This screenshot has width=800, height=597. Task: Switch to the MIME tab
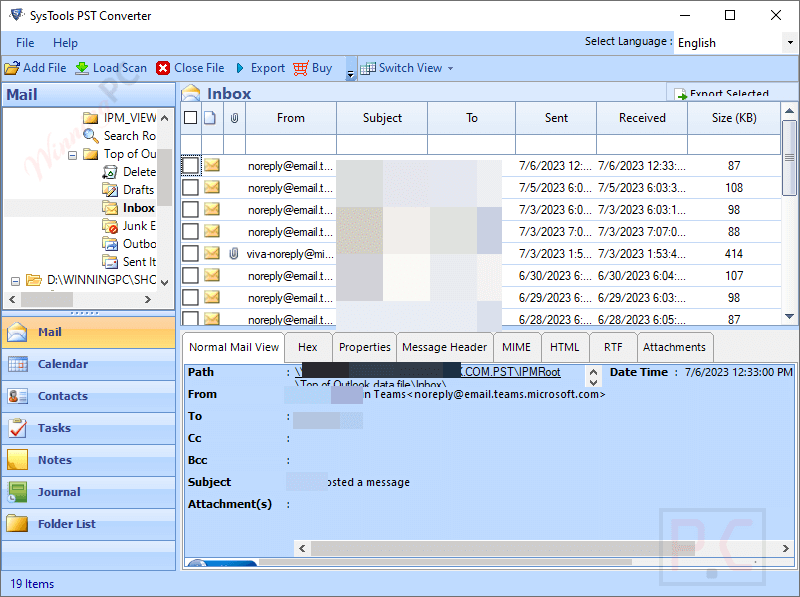[x=516, y=347]
